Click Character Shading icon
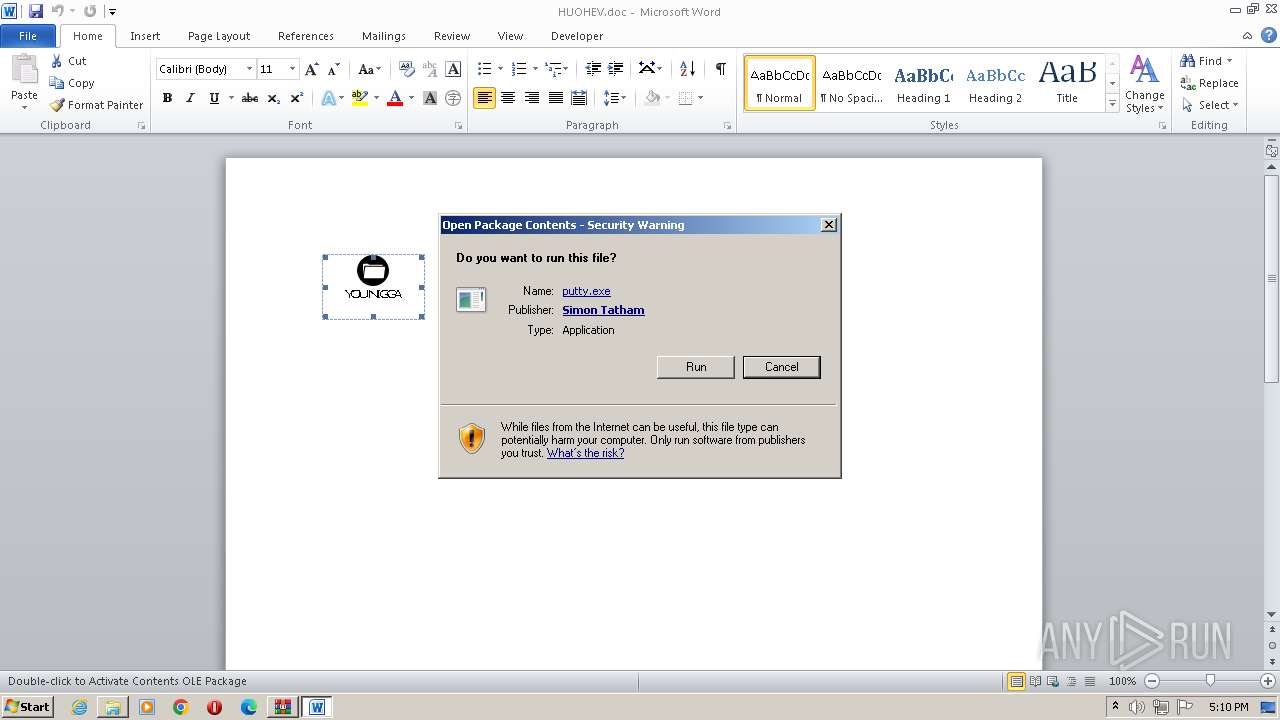This screenshot has width=1280, height=720. tap(430, 98)
